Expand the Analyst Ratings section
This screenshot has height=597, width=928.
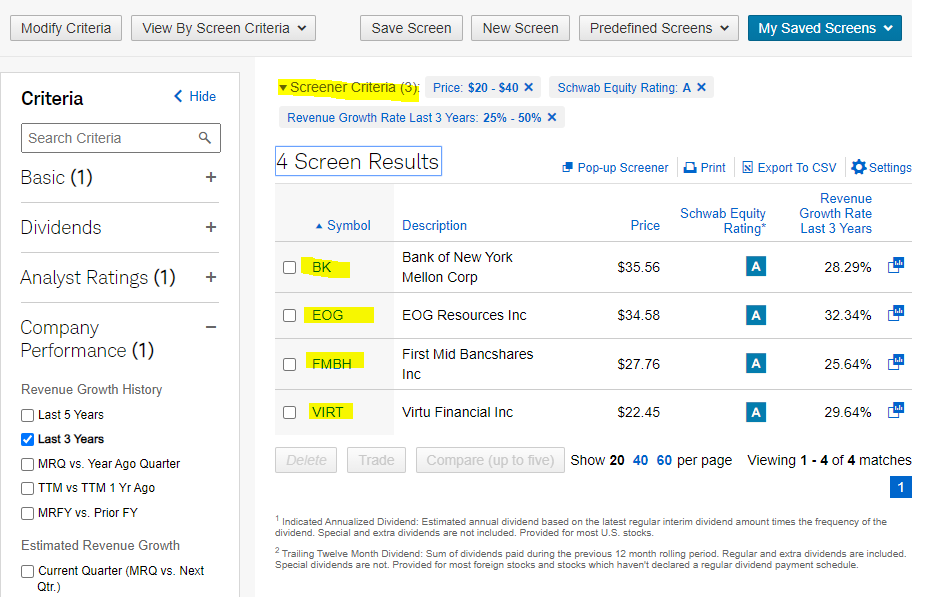click(211, 277)
